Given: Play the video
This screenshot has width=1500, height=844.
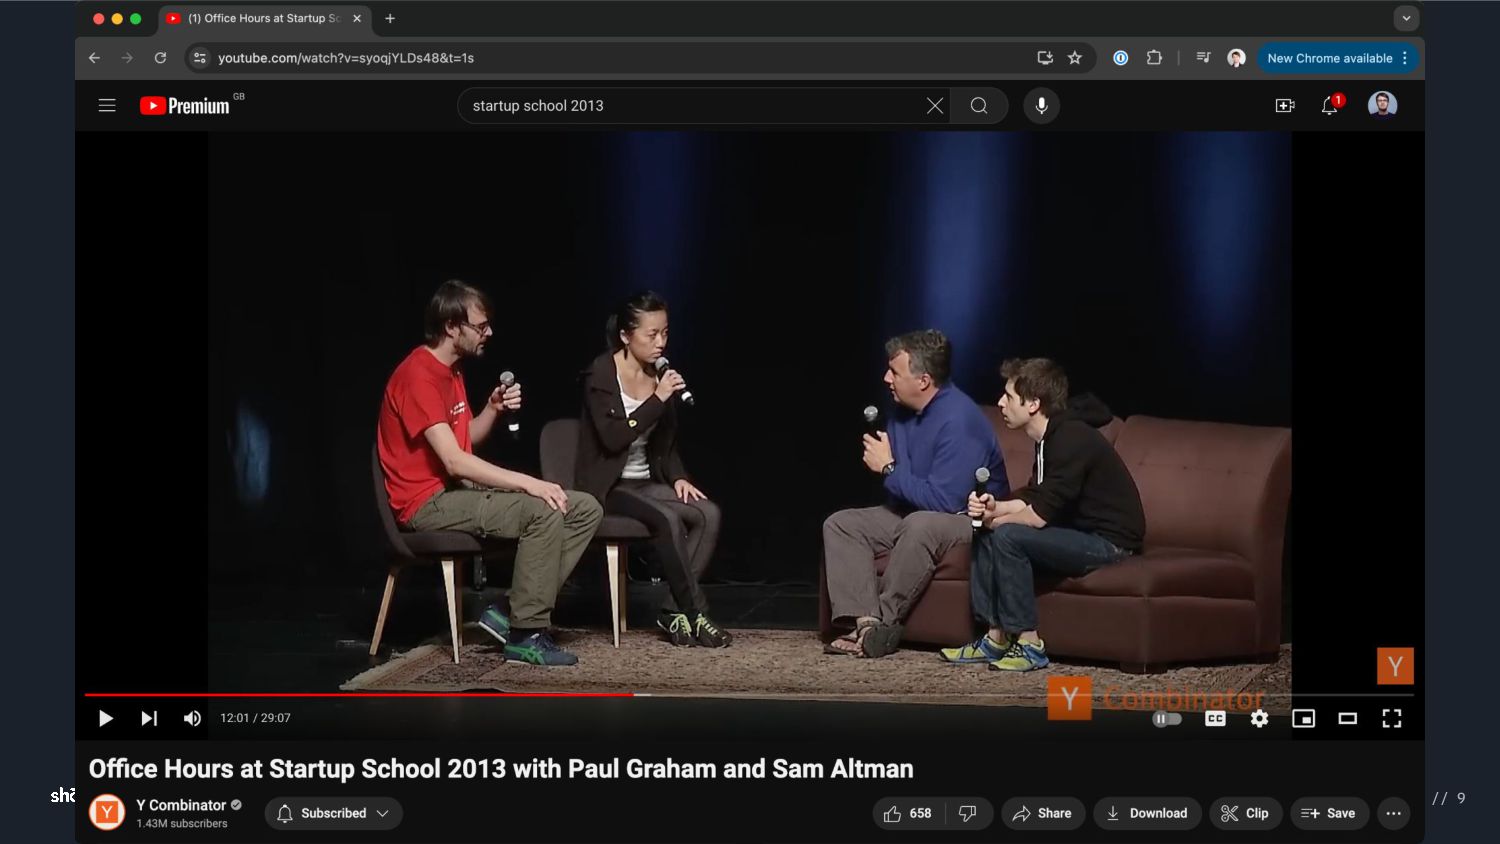Looking at the screenshot, I should tap(105, 718).
